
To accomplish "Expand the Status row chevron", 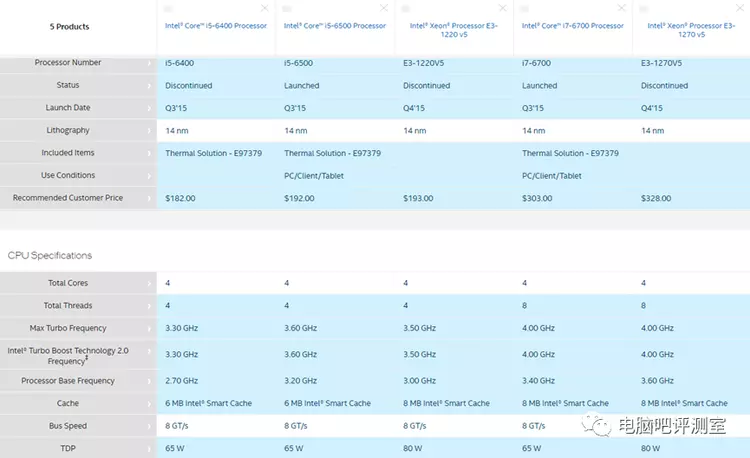I will (x=149, y=86).
